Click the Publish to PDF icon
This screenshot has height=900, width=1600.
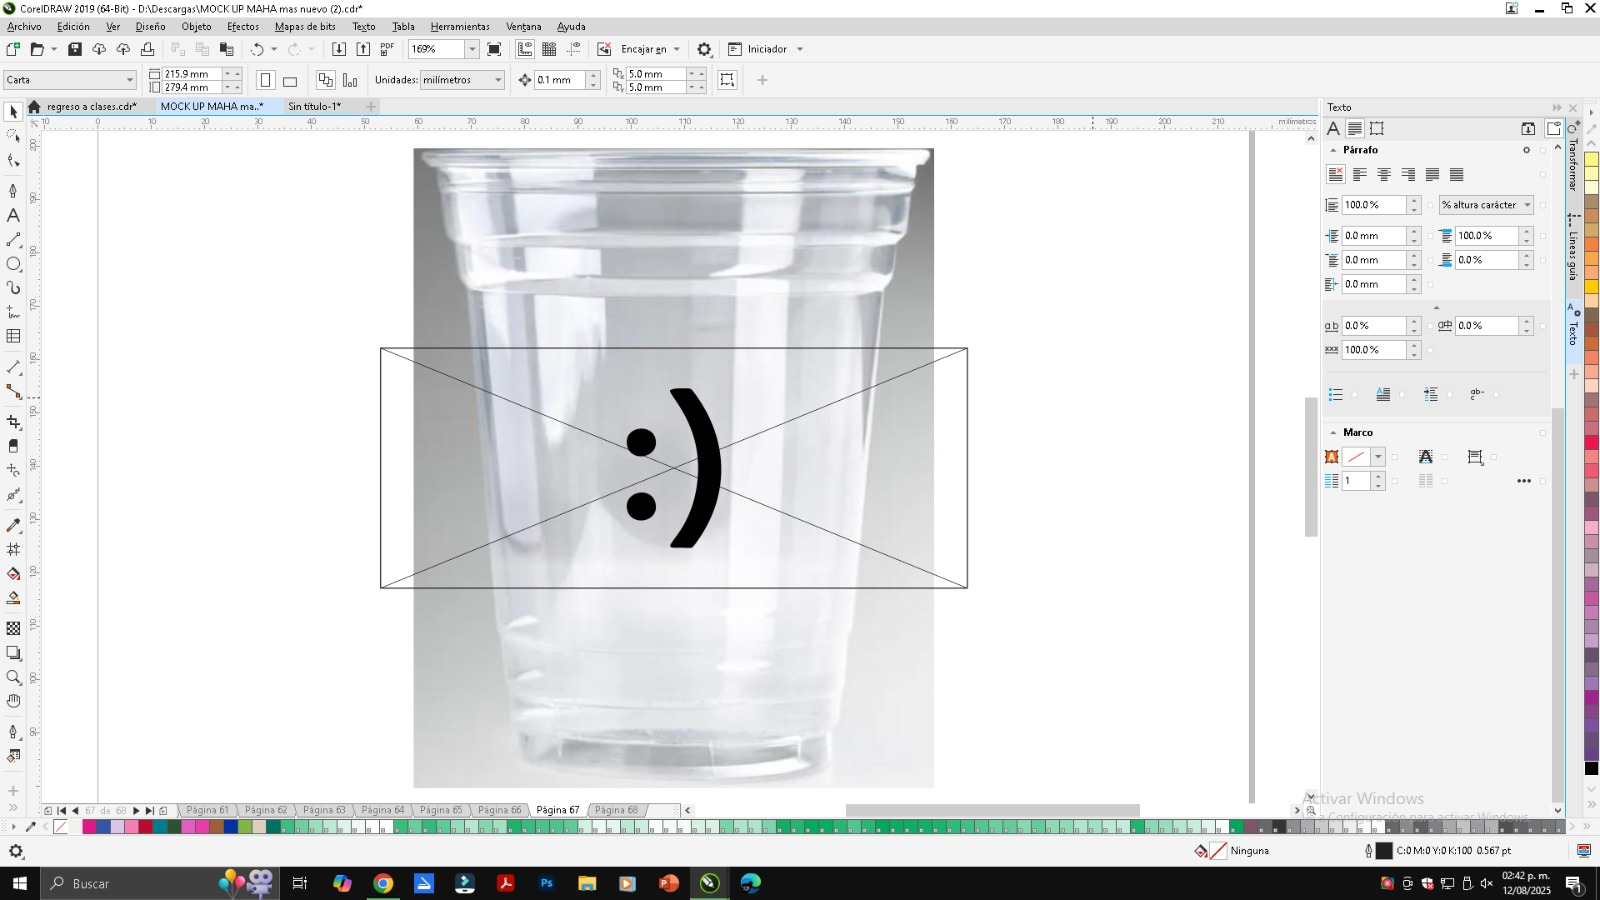pos(387,49)
